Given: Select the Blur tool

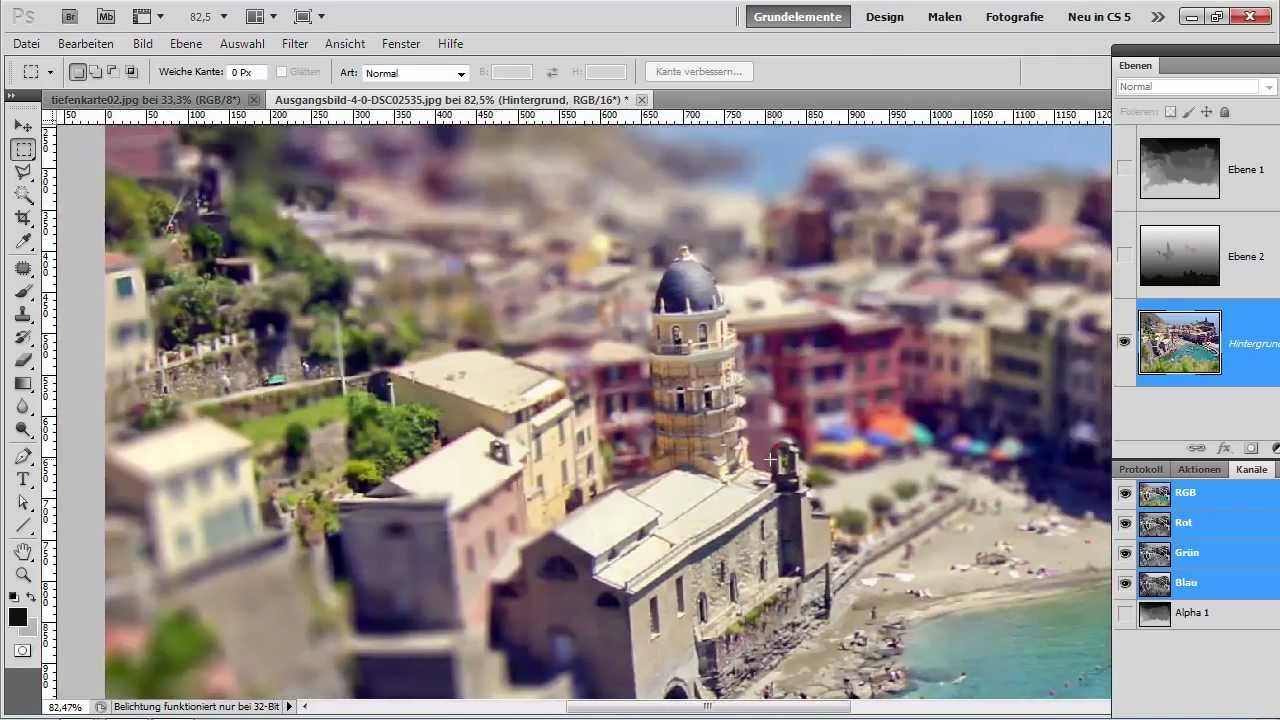Looking at the screenshot, I should pyautogui.click(x=23, y=407).
